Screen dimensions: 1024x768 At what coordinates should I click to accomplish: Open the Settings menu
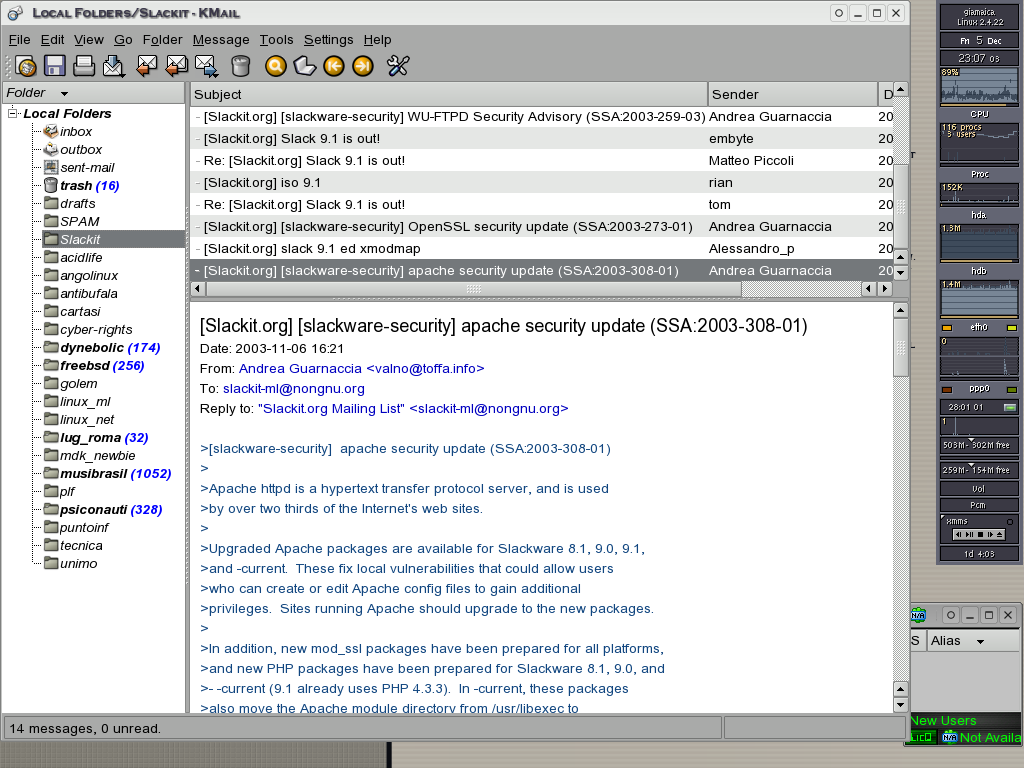click(328, 40)
